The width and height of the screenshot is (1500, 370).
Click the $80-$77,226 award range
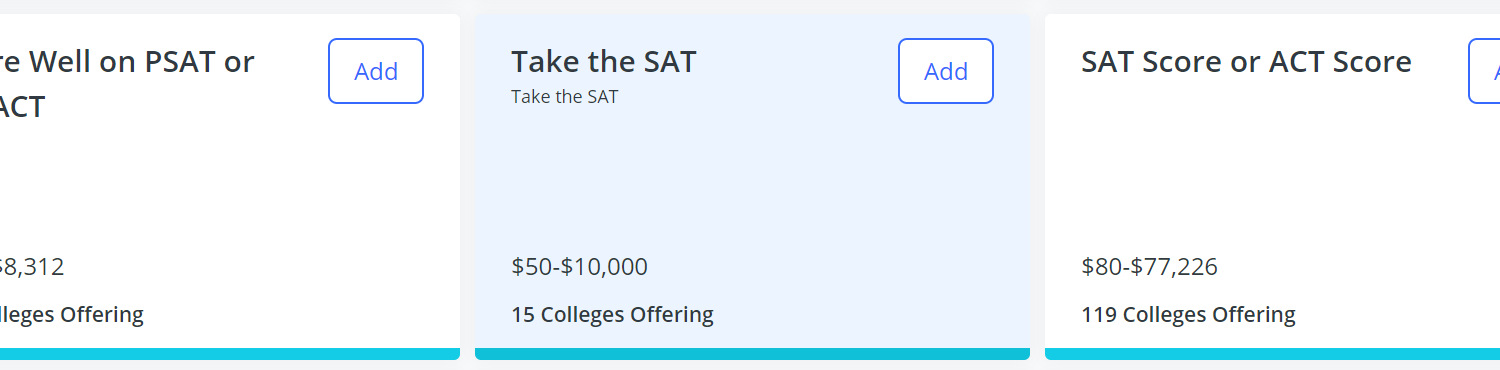click(x=1149, y=267)
